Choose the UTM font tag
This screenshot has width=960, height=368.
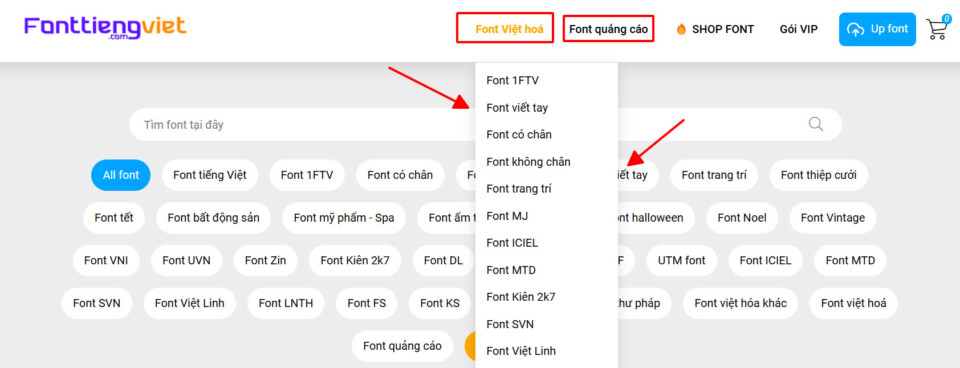coord(682,260)
